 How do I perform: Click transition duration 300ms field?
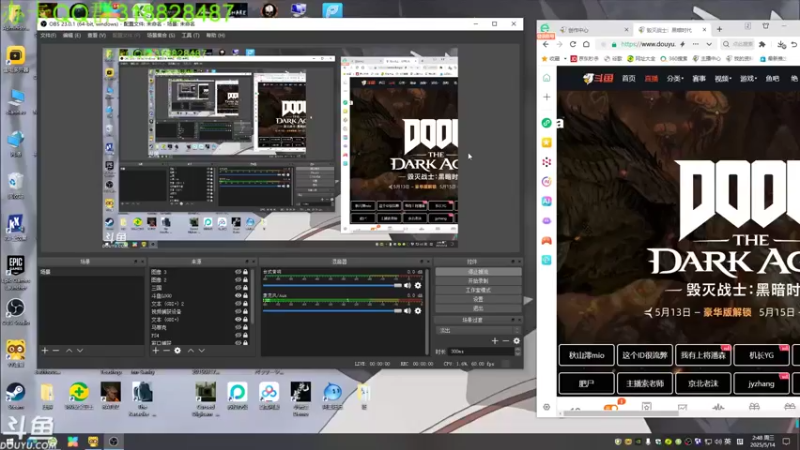(x=481, y=352)
